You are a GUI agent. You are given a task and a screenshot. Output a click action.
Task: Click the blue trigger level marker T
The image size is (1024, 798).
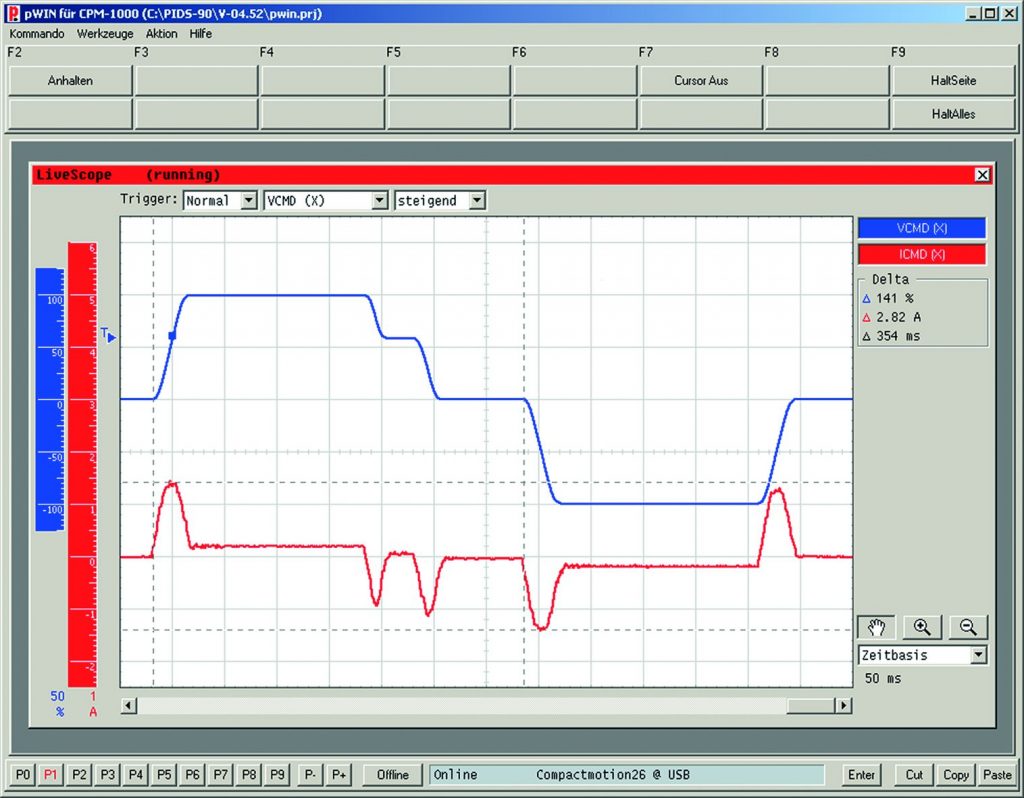(109, 336)
